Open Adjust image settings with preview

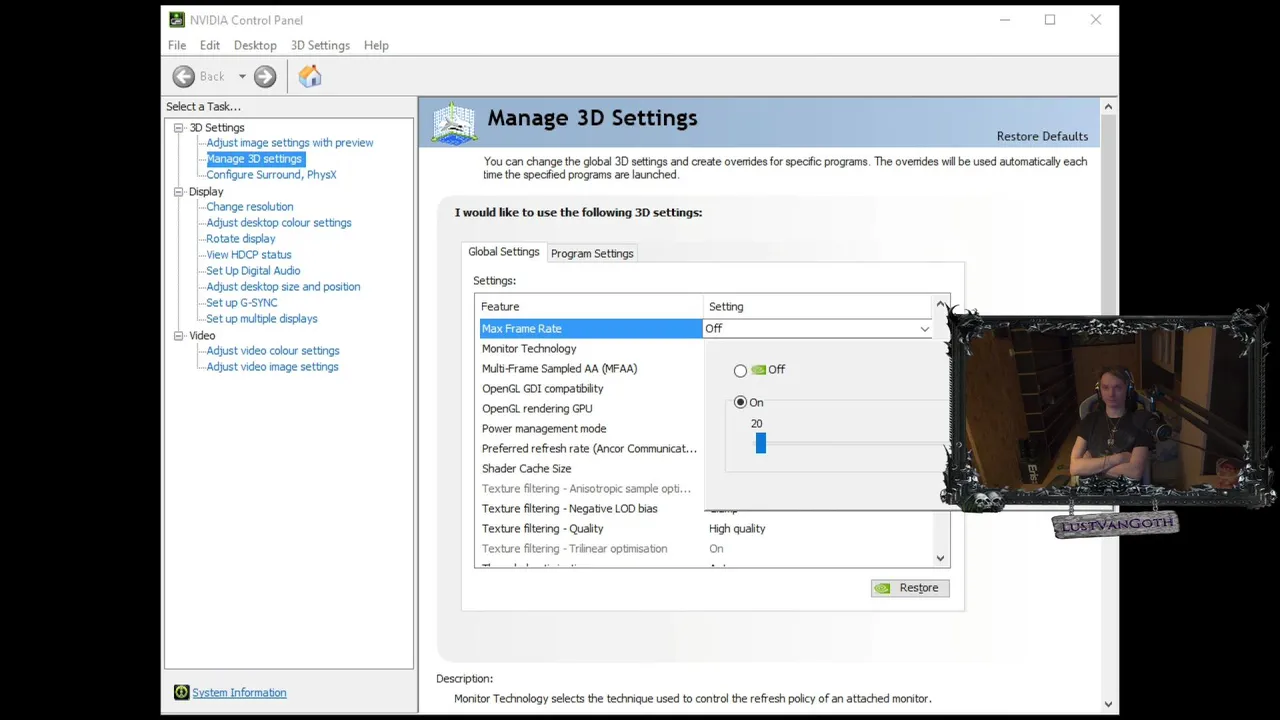click(x=290, y=142)
